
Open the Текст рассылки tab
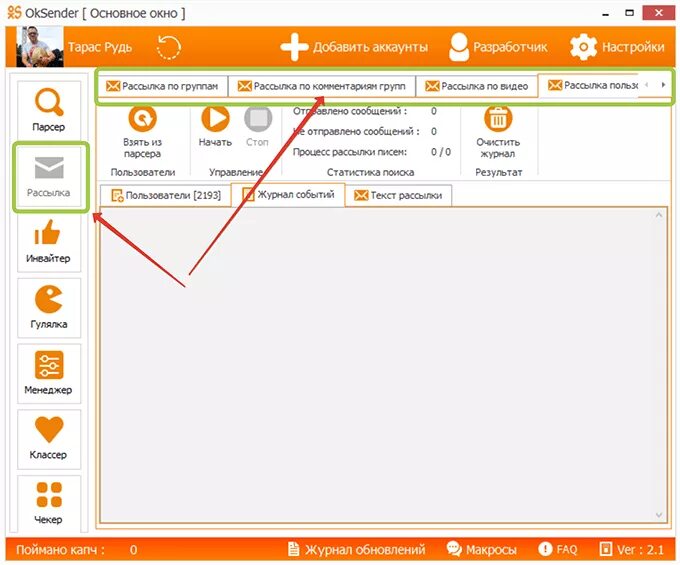tap(399, 195)
